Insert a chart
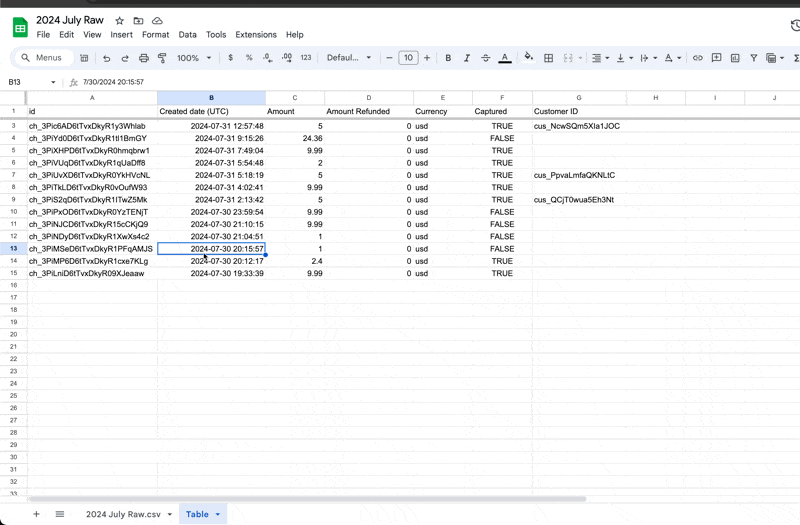This screenshot has width=800, height=525. coord(735,58)
